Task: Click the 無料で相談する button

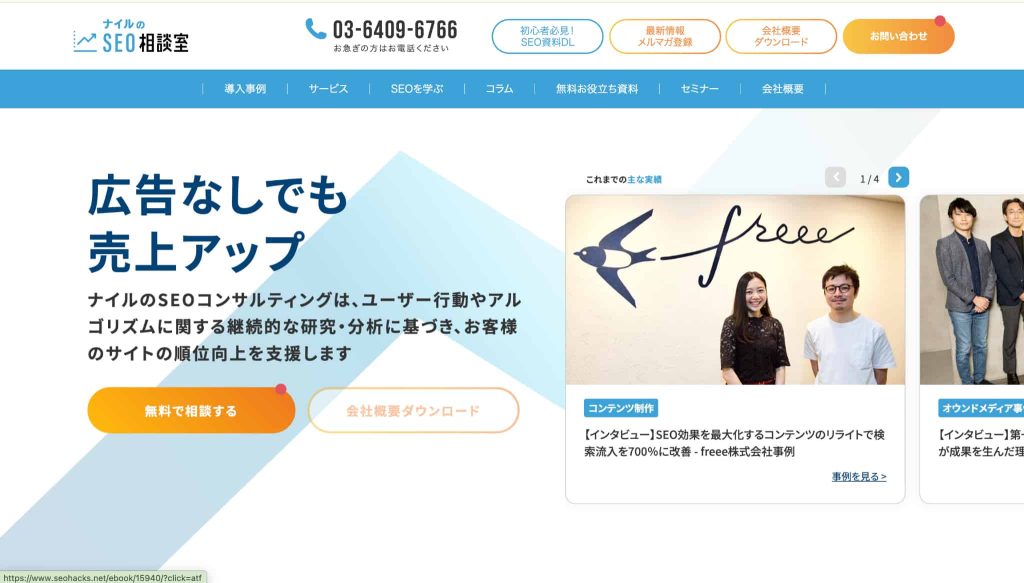Action: 191,410
